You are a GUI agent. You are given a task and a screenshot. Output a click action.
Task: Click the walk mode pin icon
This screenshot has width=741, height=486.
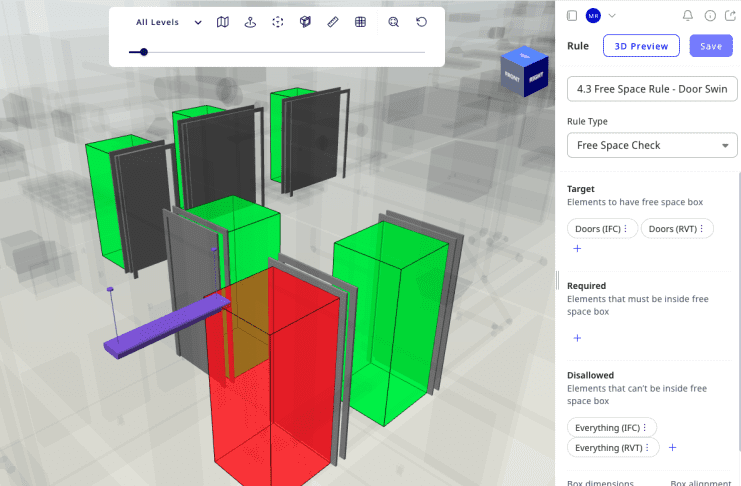(250, 22)
